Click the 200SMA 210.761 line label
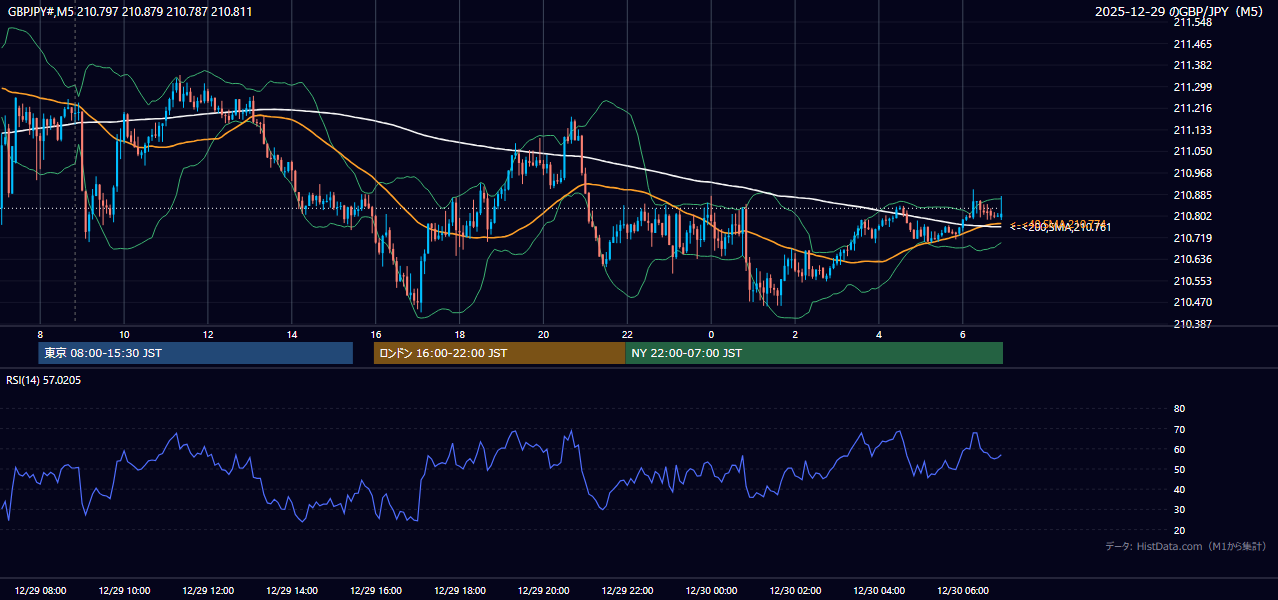Image resolution: width=1278 pixels, height=600 pixels. coord(1061,228)
